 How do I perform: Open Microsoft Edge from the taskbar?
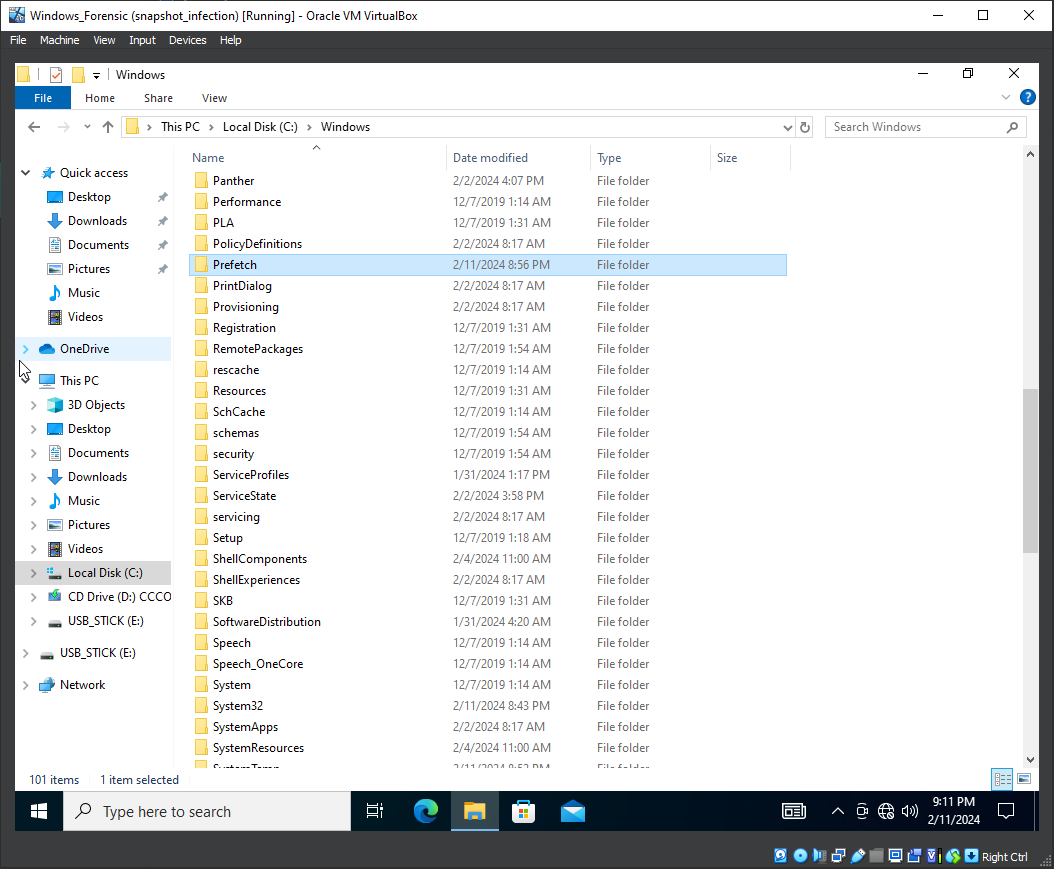coord(426,811)
